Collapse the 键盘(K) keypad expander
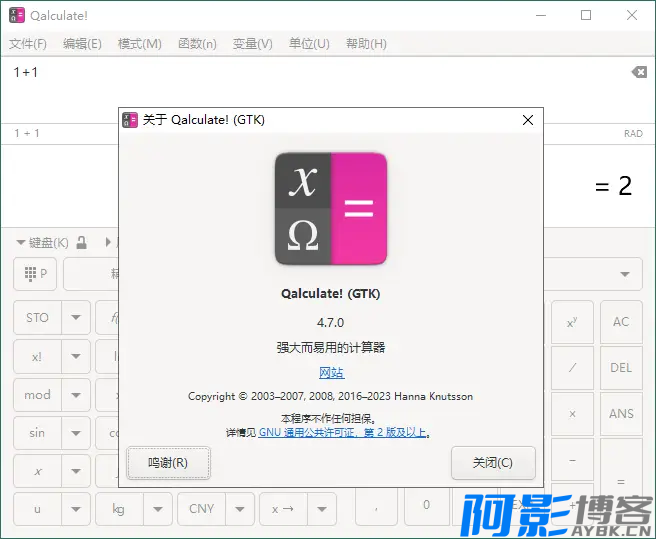The height and width of the screenshot is (539, 656). 42,243
